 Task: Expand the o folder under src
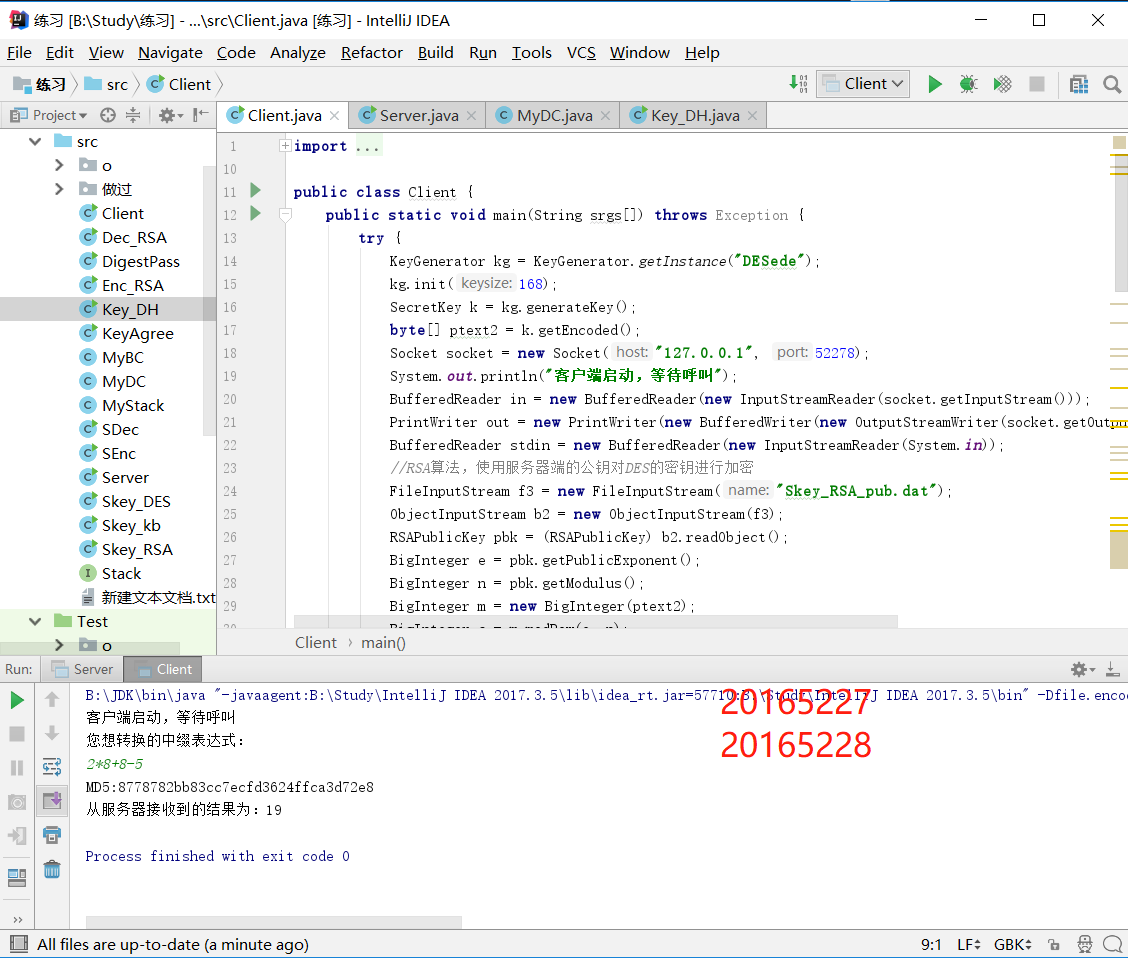pos(59,165)
